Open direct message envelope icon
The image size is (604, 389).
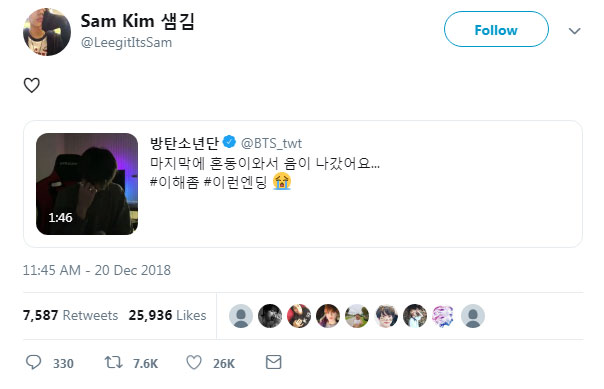click(x=273, y=362)
